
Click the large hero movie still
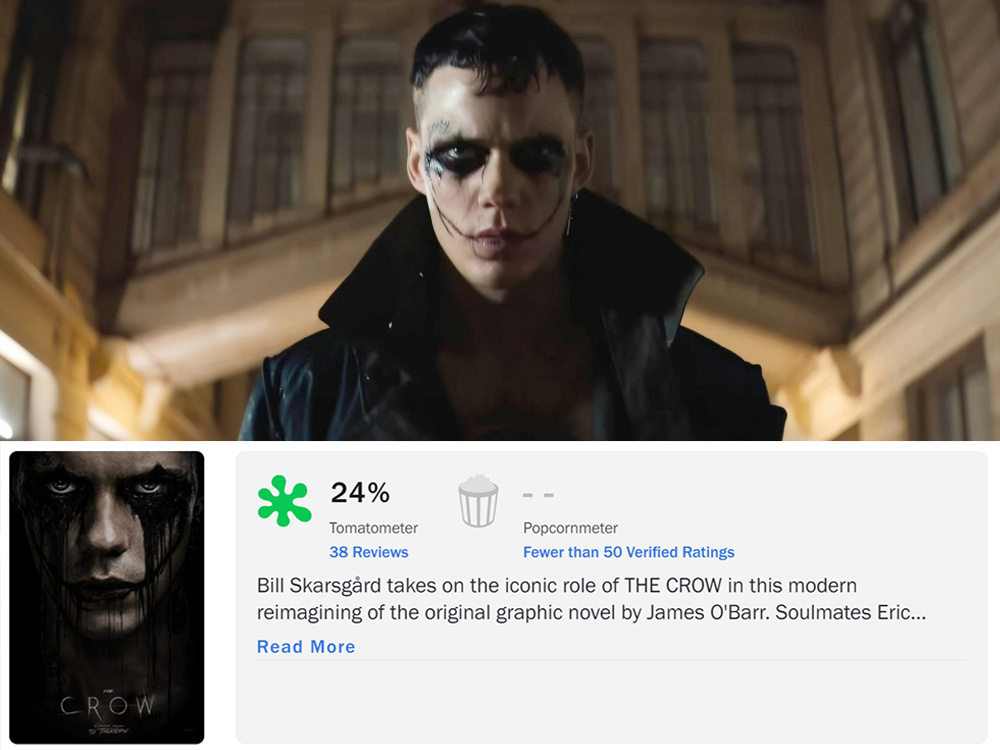click(x=500, y=220)
